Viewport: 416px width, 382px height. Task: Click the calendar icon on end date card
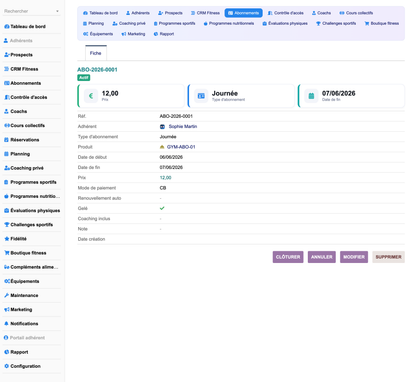pyautogui.click(x=311, y=96)
